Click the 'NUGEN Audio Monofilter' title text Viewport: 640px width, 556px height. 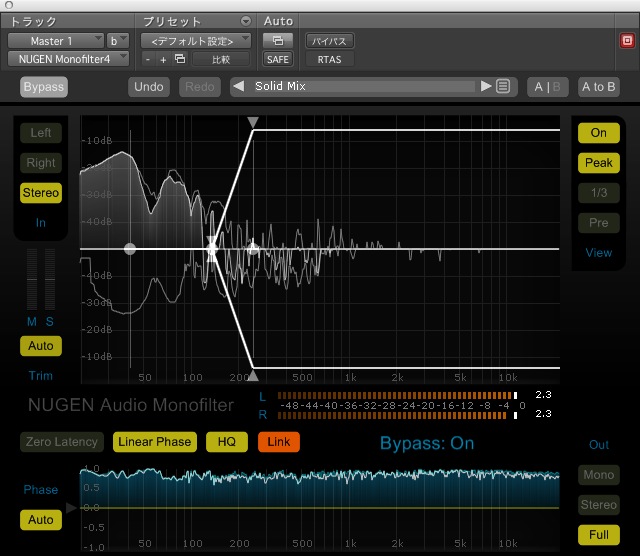131,405
